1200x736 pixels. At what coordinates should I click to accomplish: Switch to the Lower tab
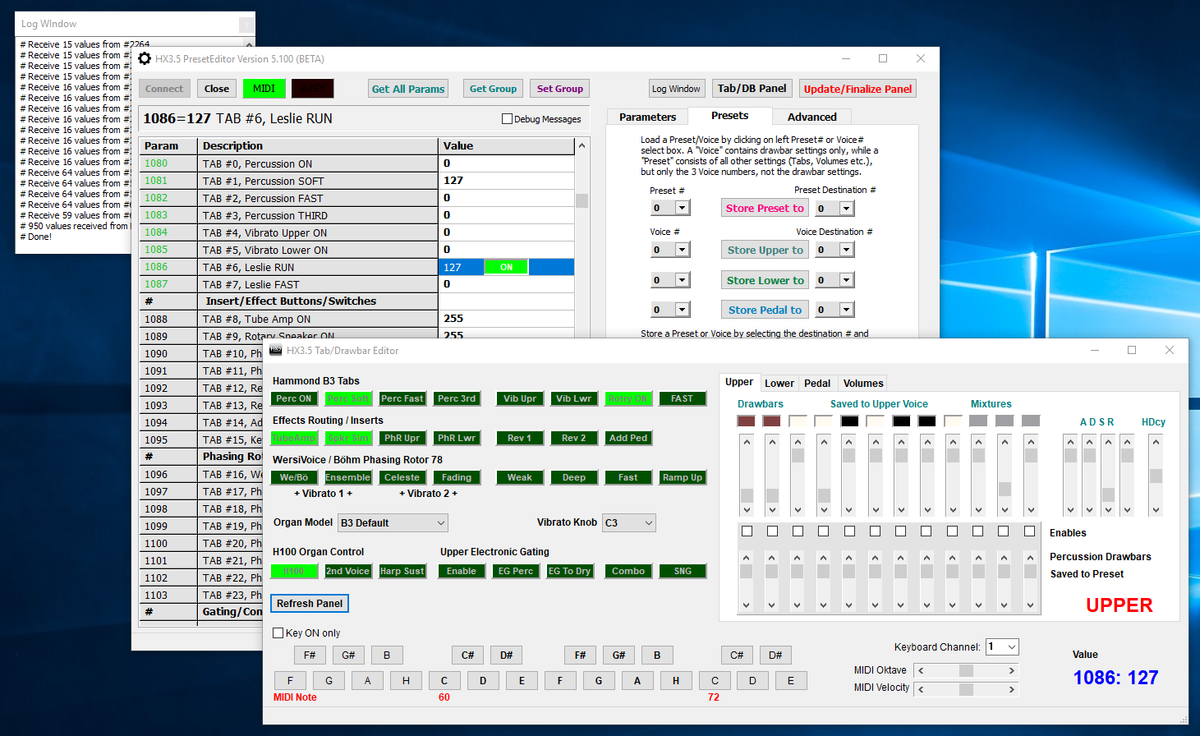click(x=779, y=382)
